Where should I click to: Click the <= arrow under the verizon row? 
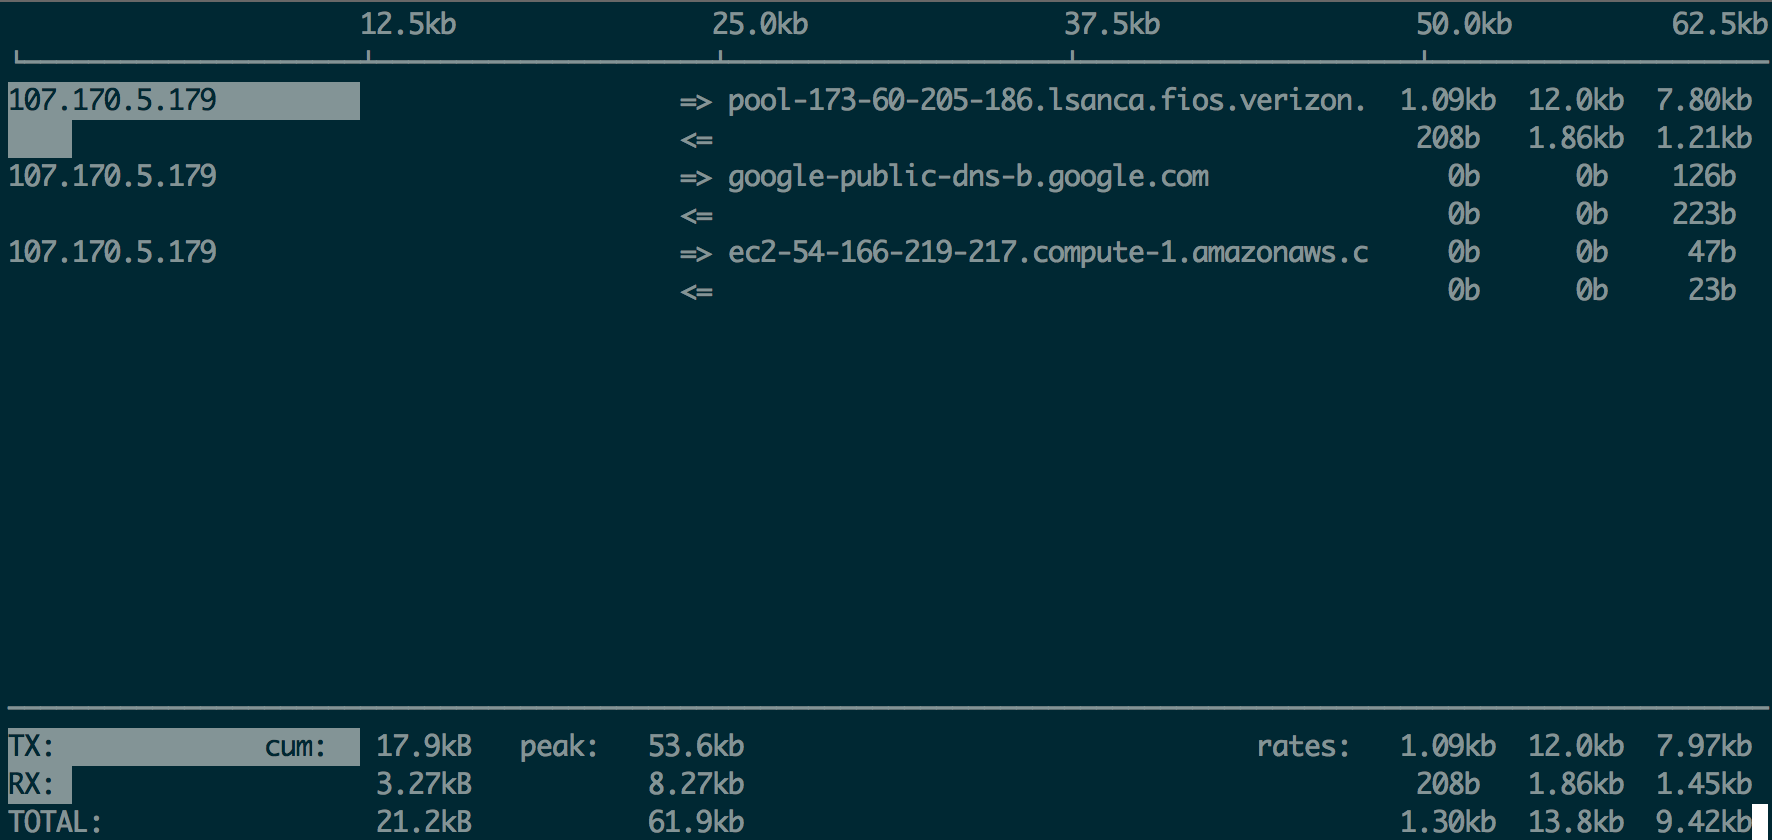pyautogui.click(x=696, y=140)
